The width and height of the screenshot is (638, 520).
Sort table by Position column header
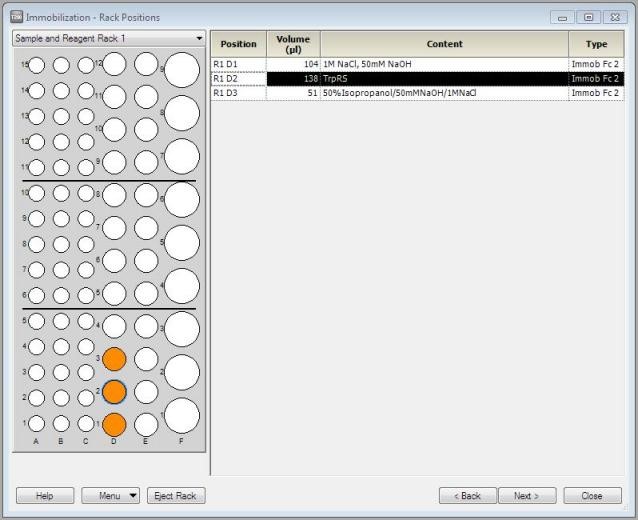(238, 44)
